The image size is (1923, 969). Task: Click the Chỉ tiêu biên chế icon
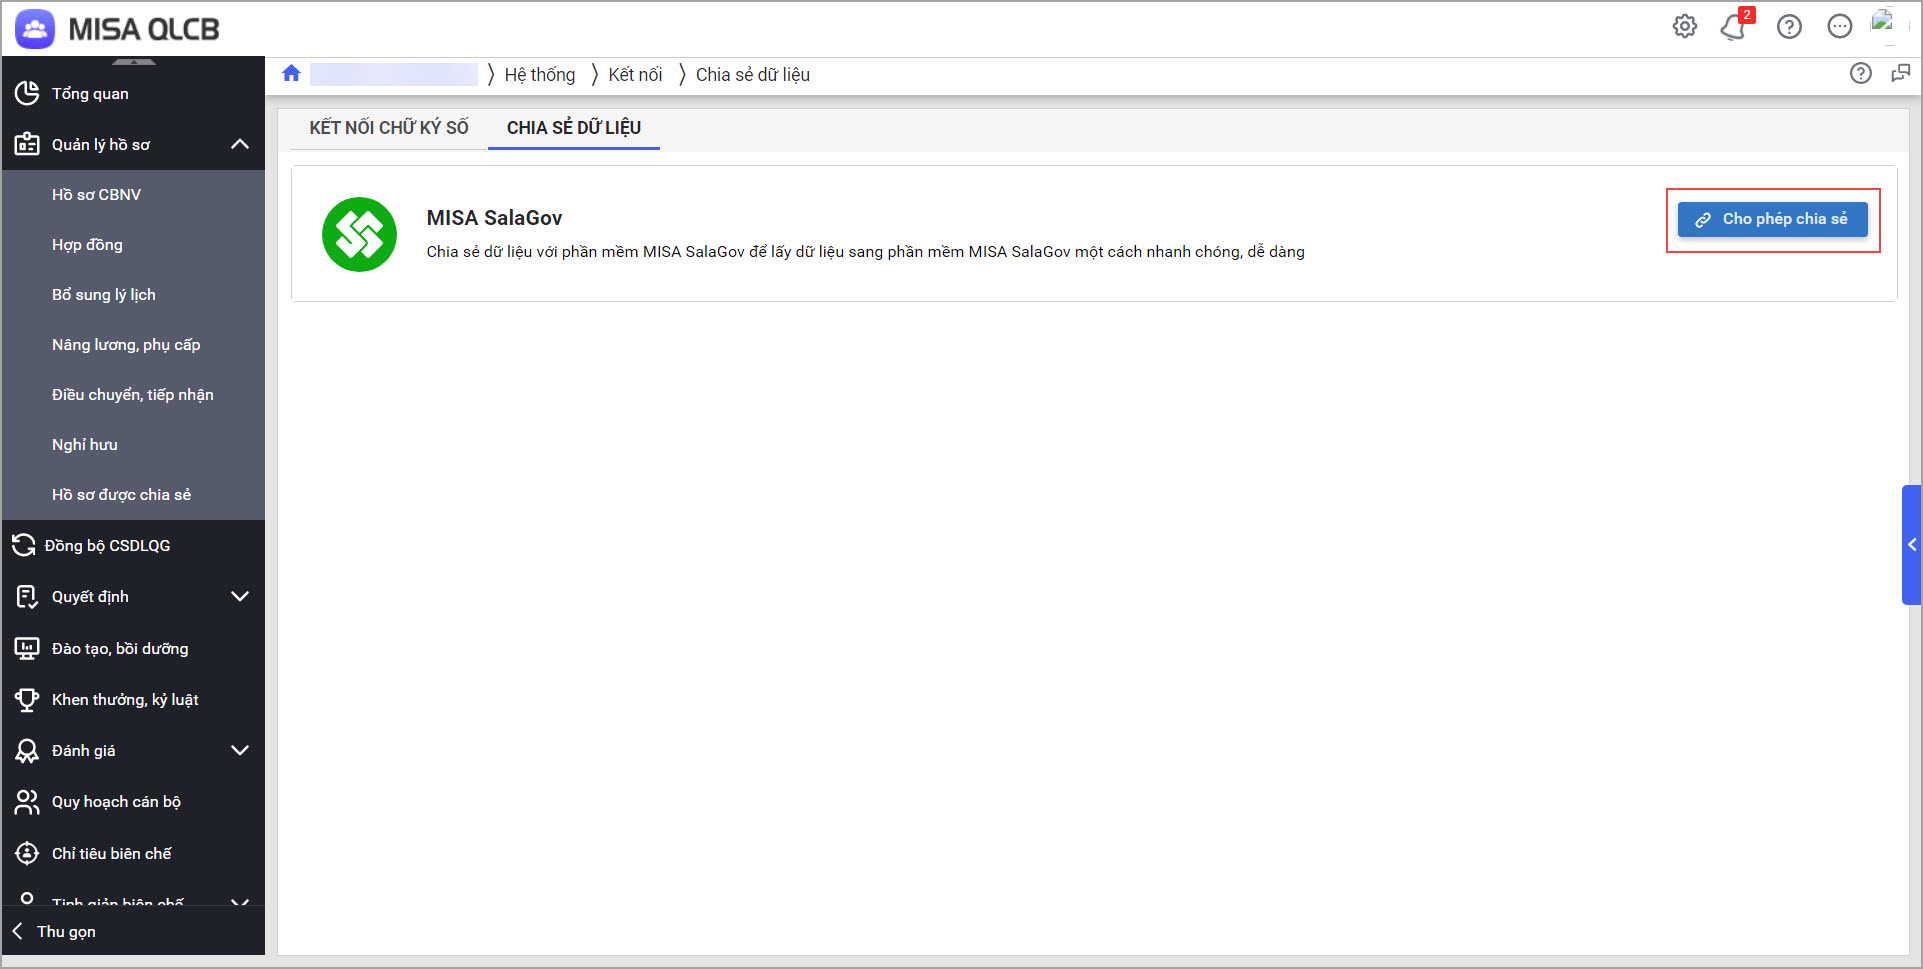(x=27, y=853)
